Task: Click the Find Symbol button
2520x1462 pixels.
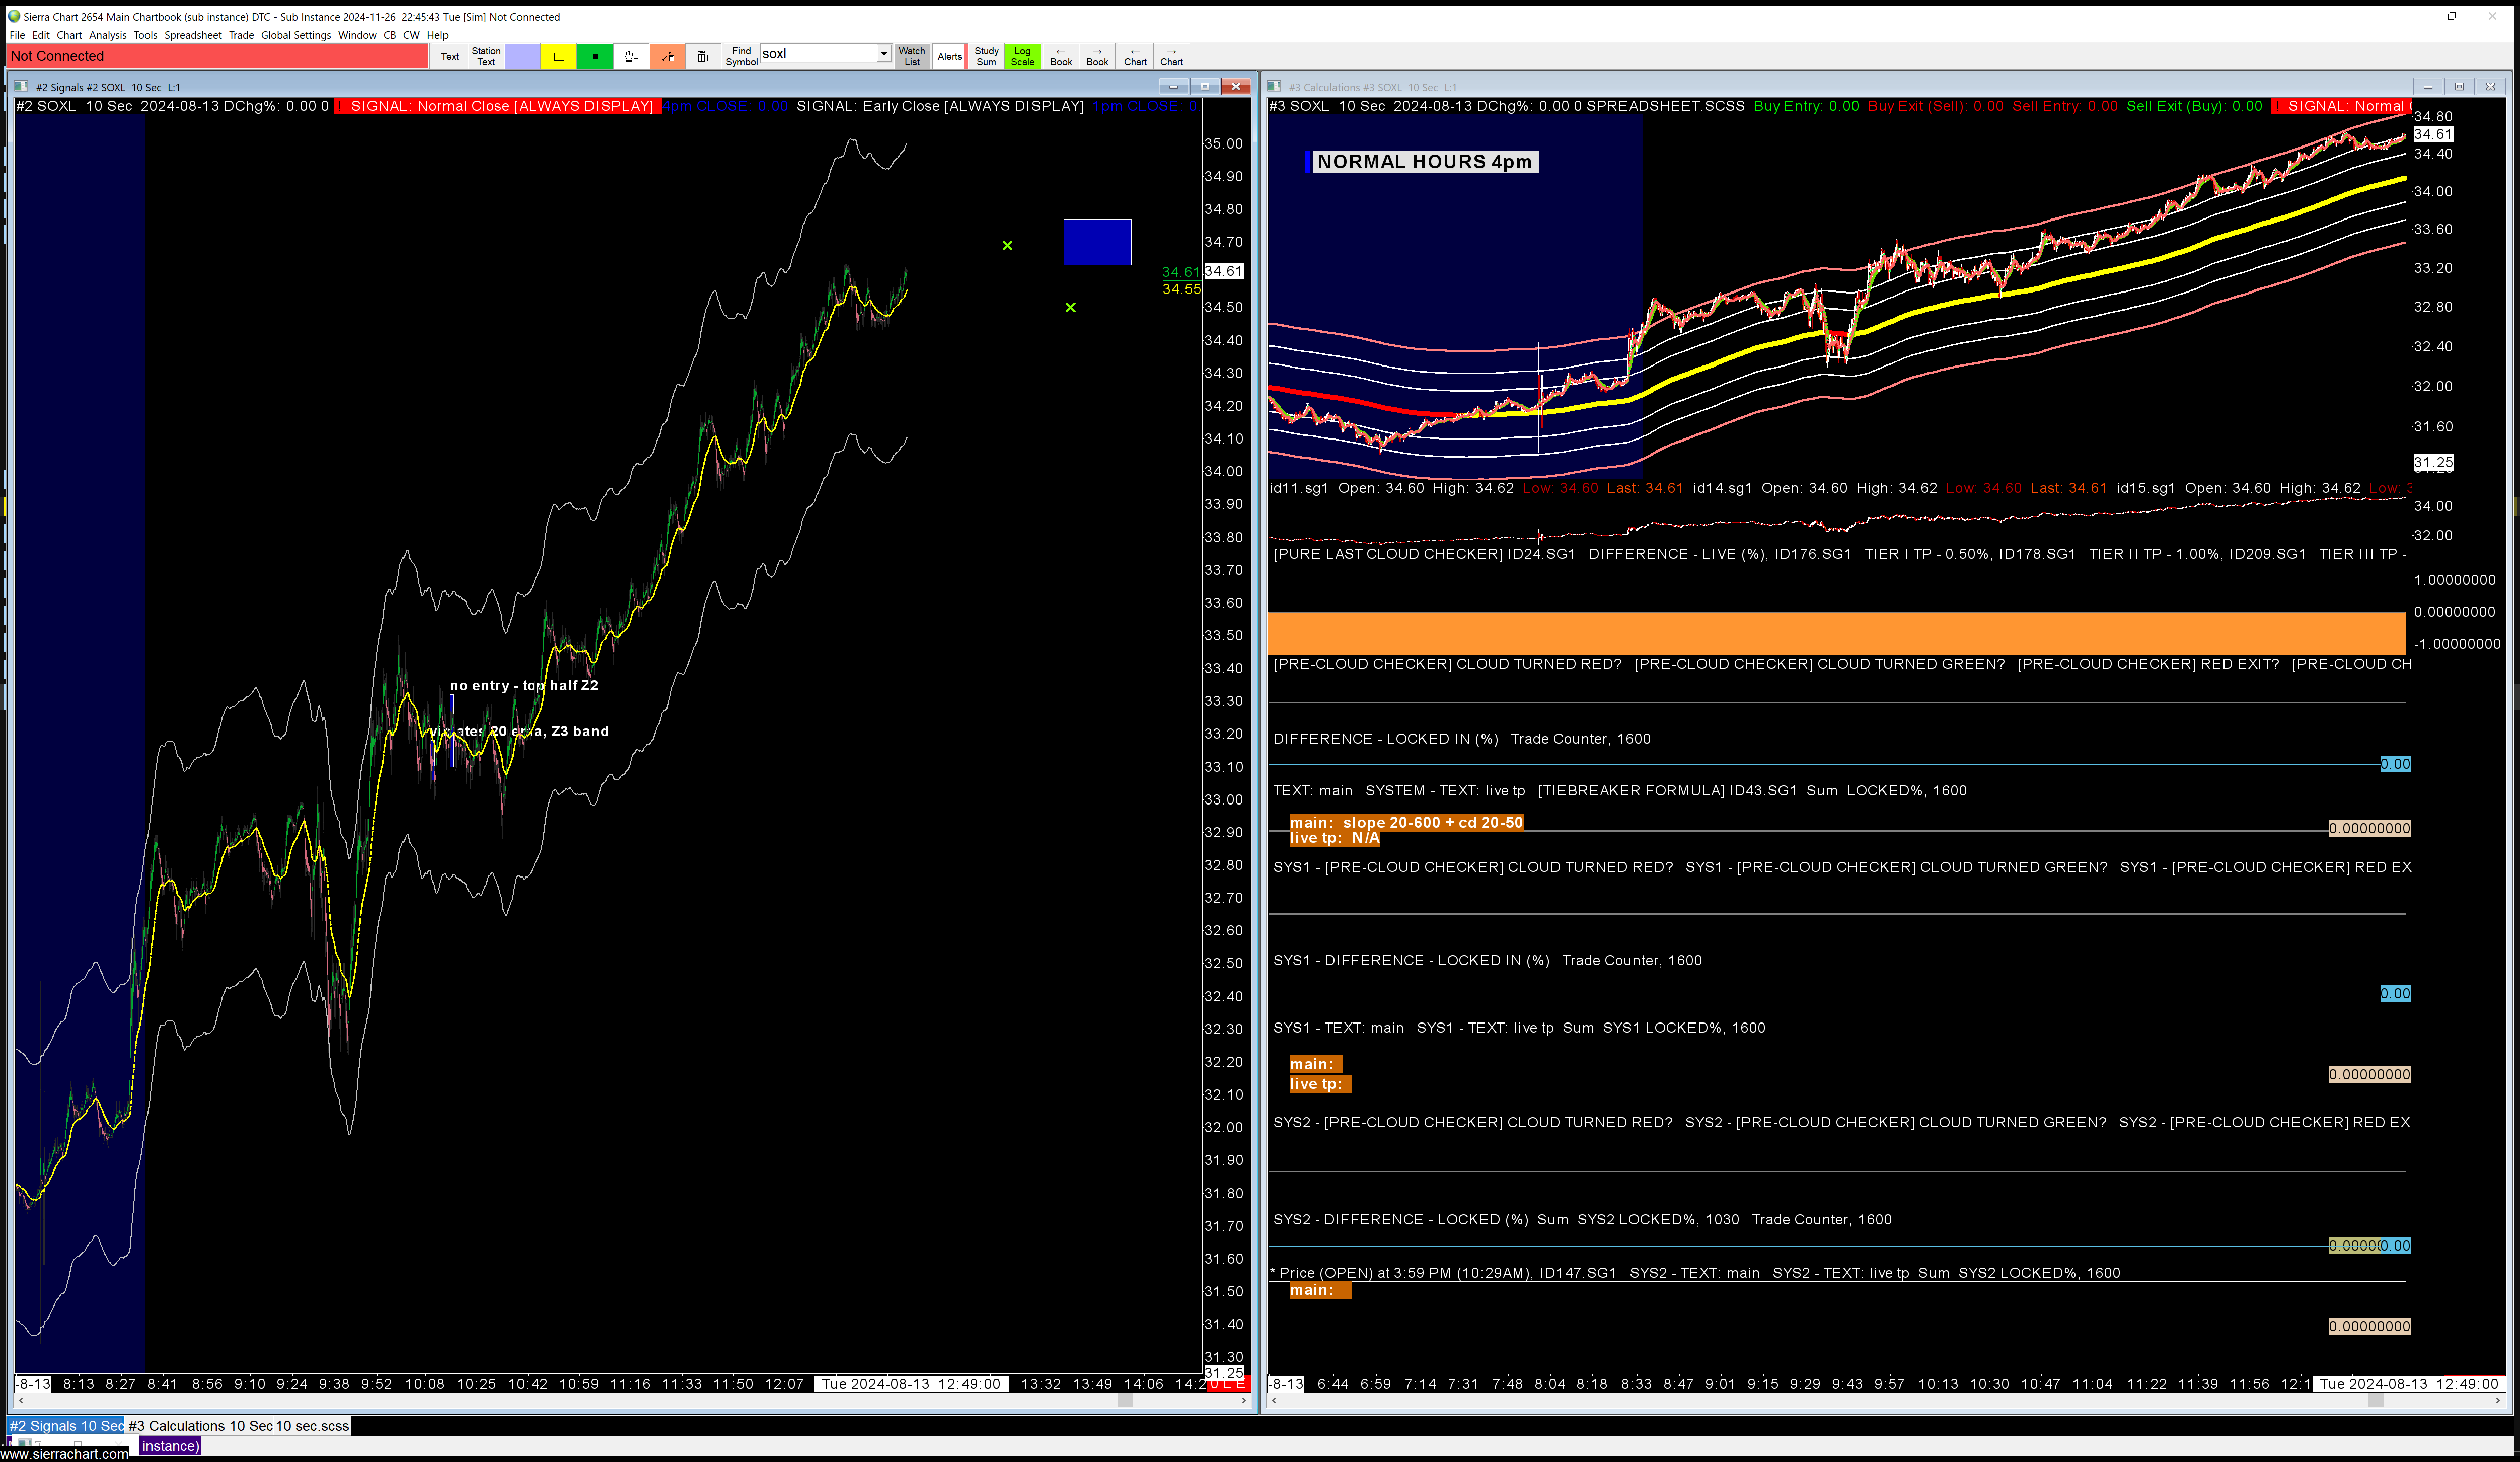Action: coord(741,56)
